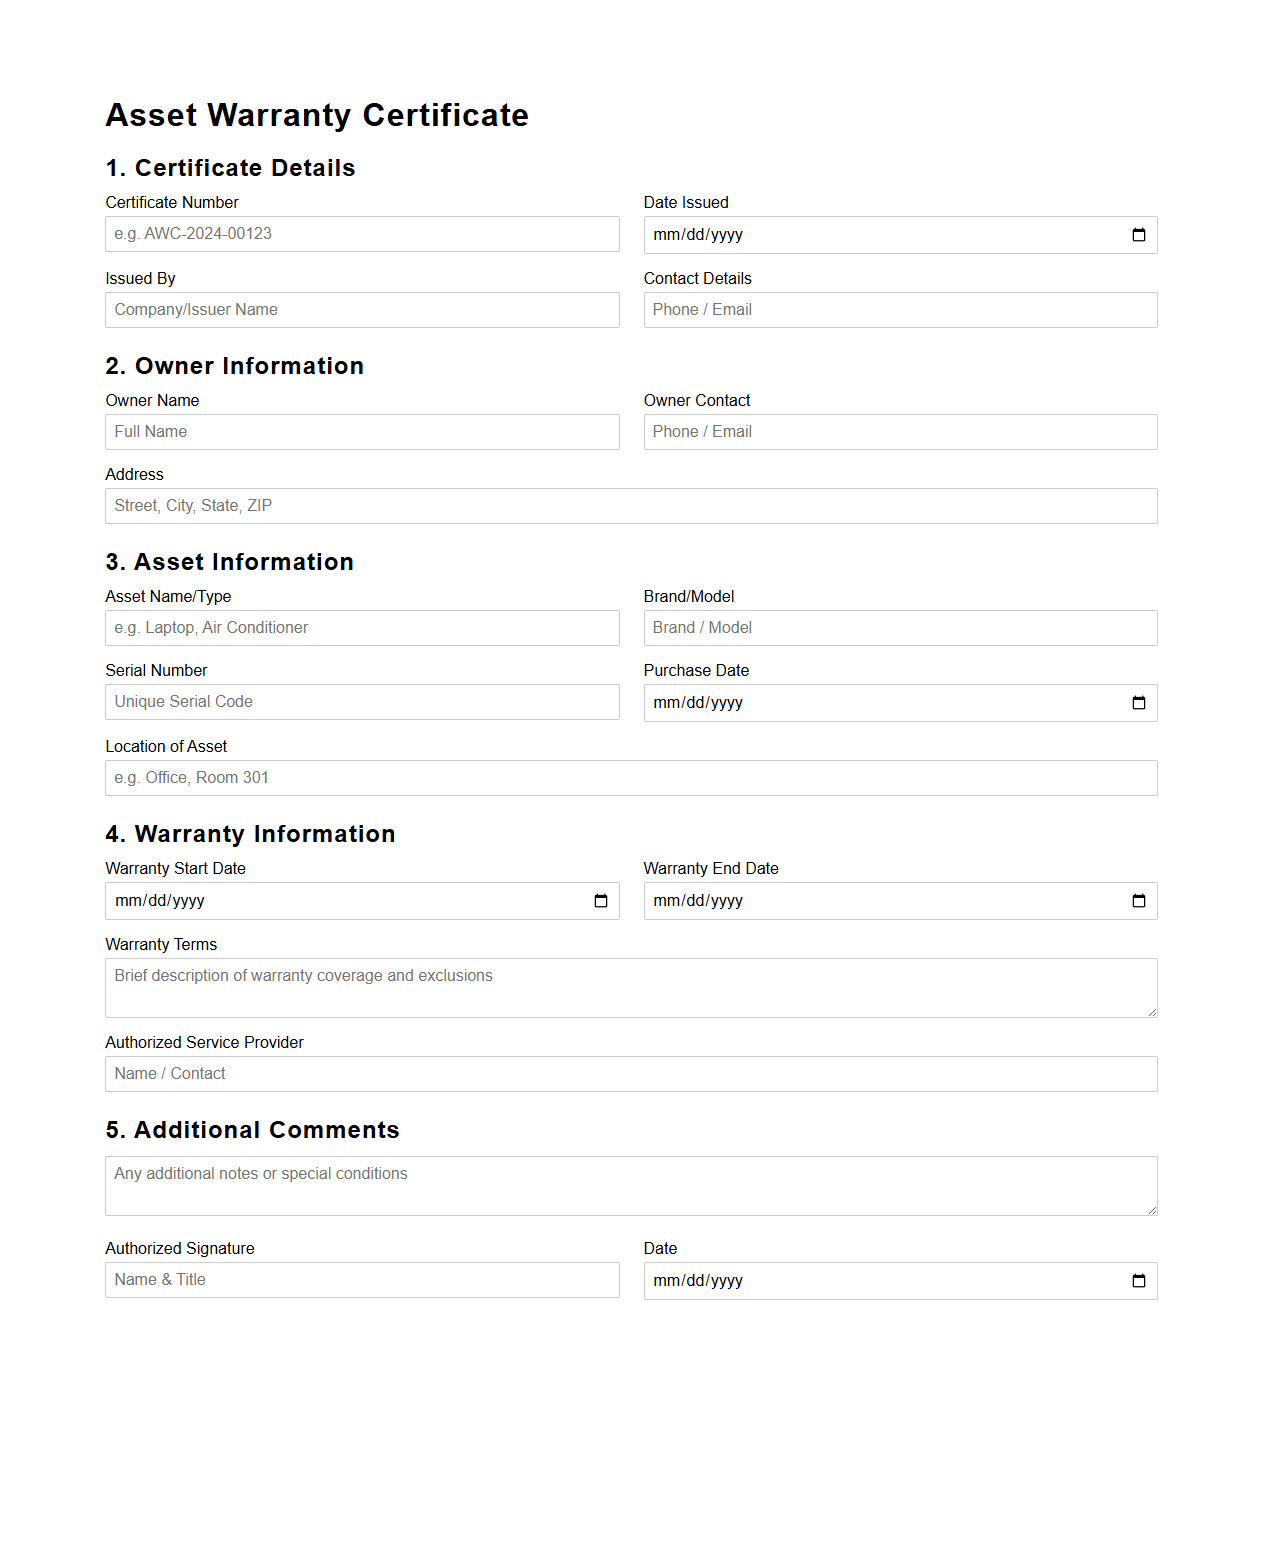Focus the Issued By text field
The image size is (1263, 1554).
coord(362,310)
